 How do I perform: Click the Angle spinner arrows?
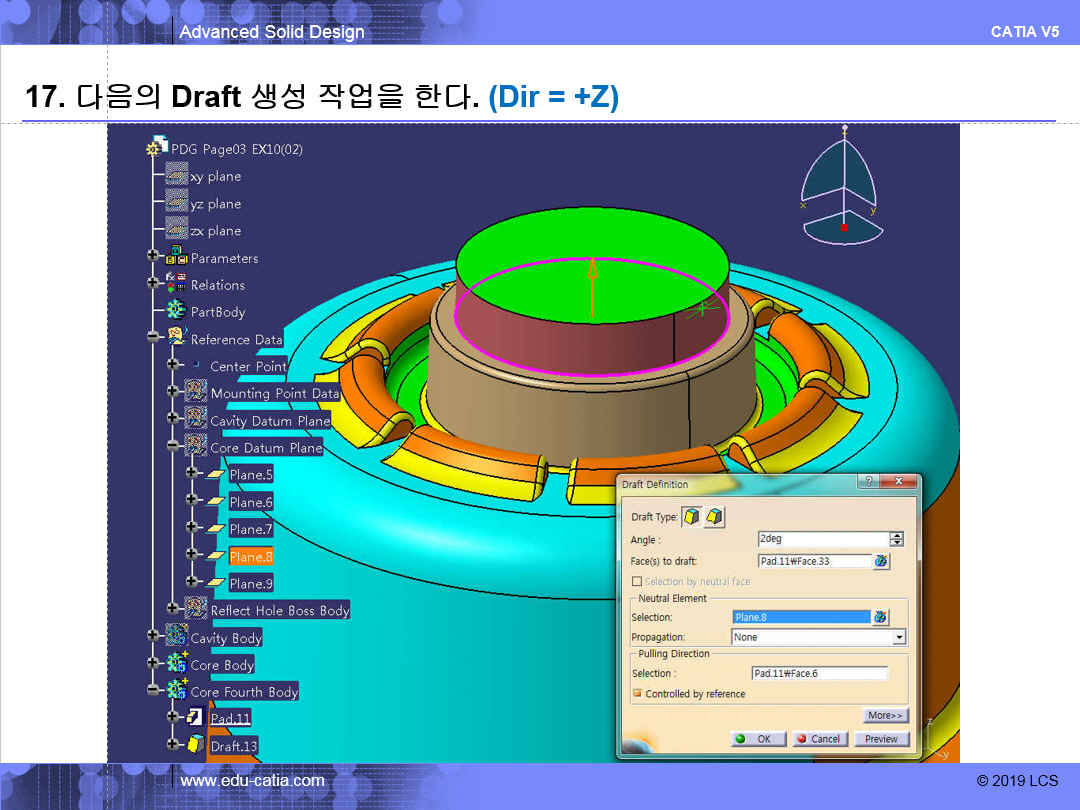(896, 539)
